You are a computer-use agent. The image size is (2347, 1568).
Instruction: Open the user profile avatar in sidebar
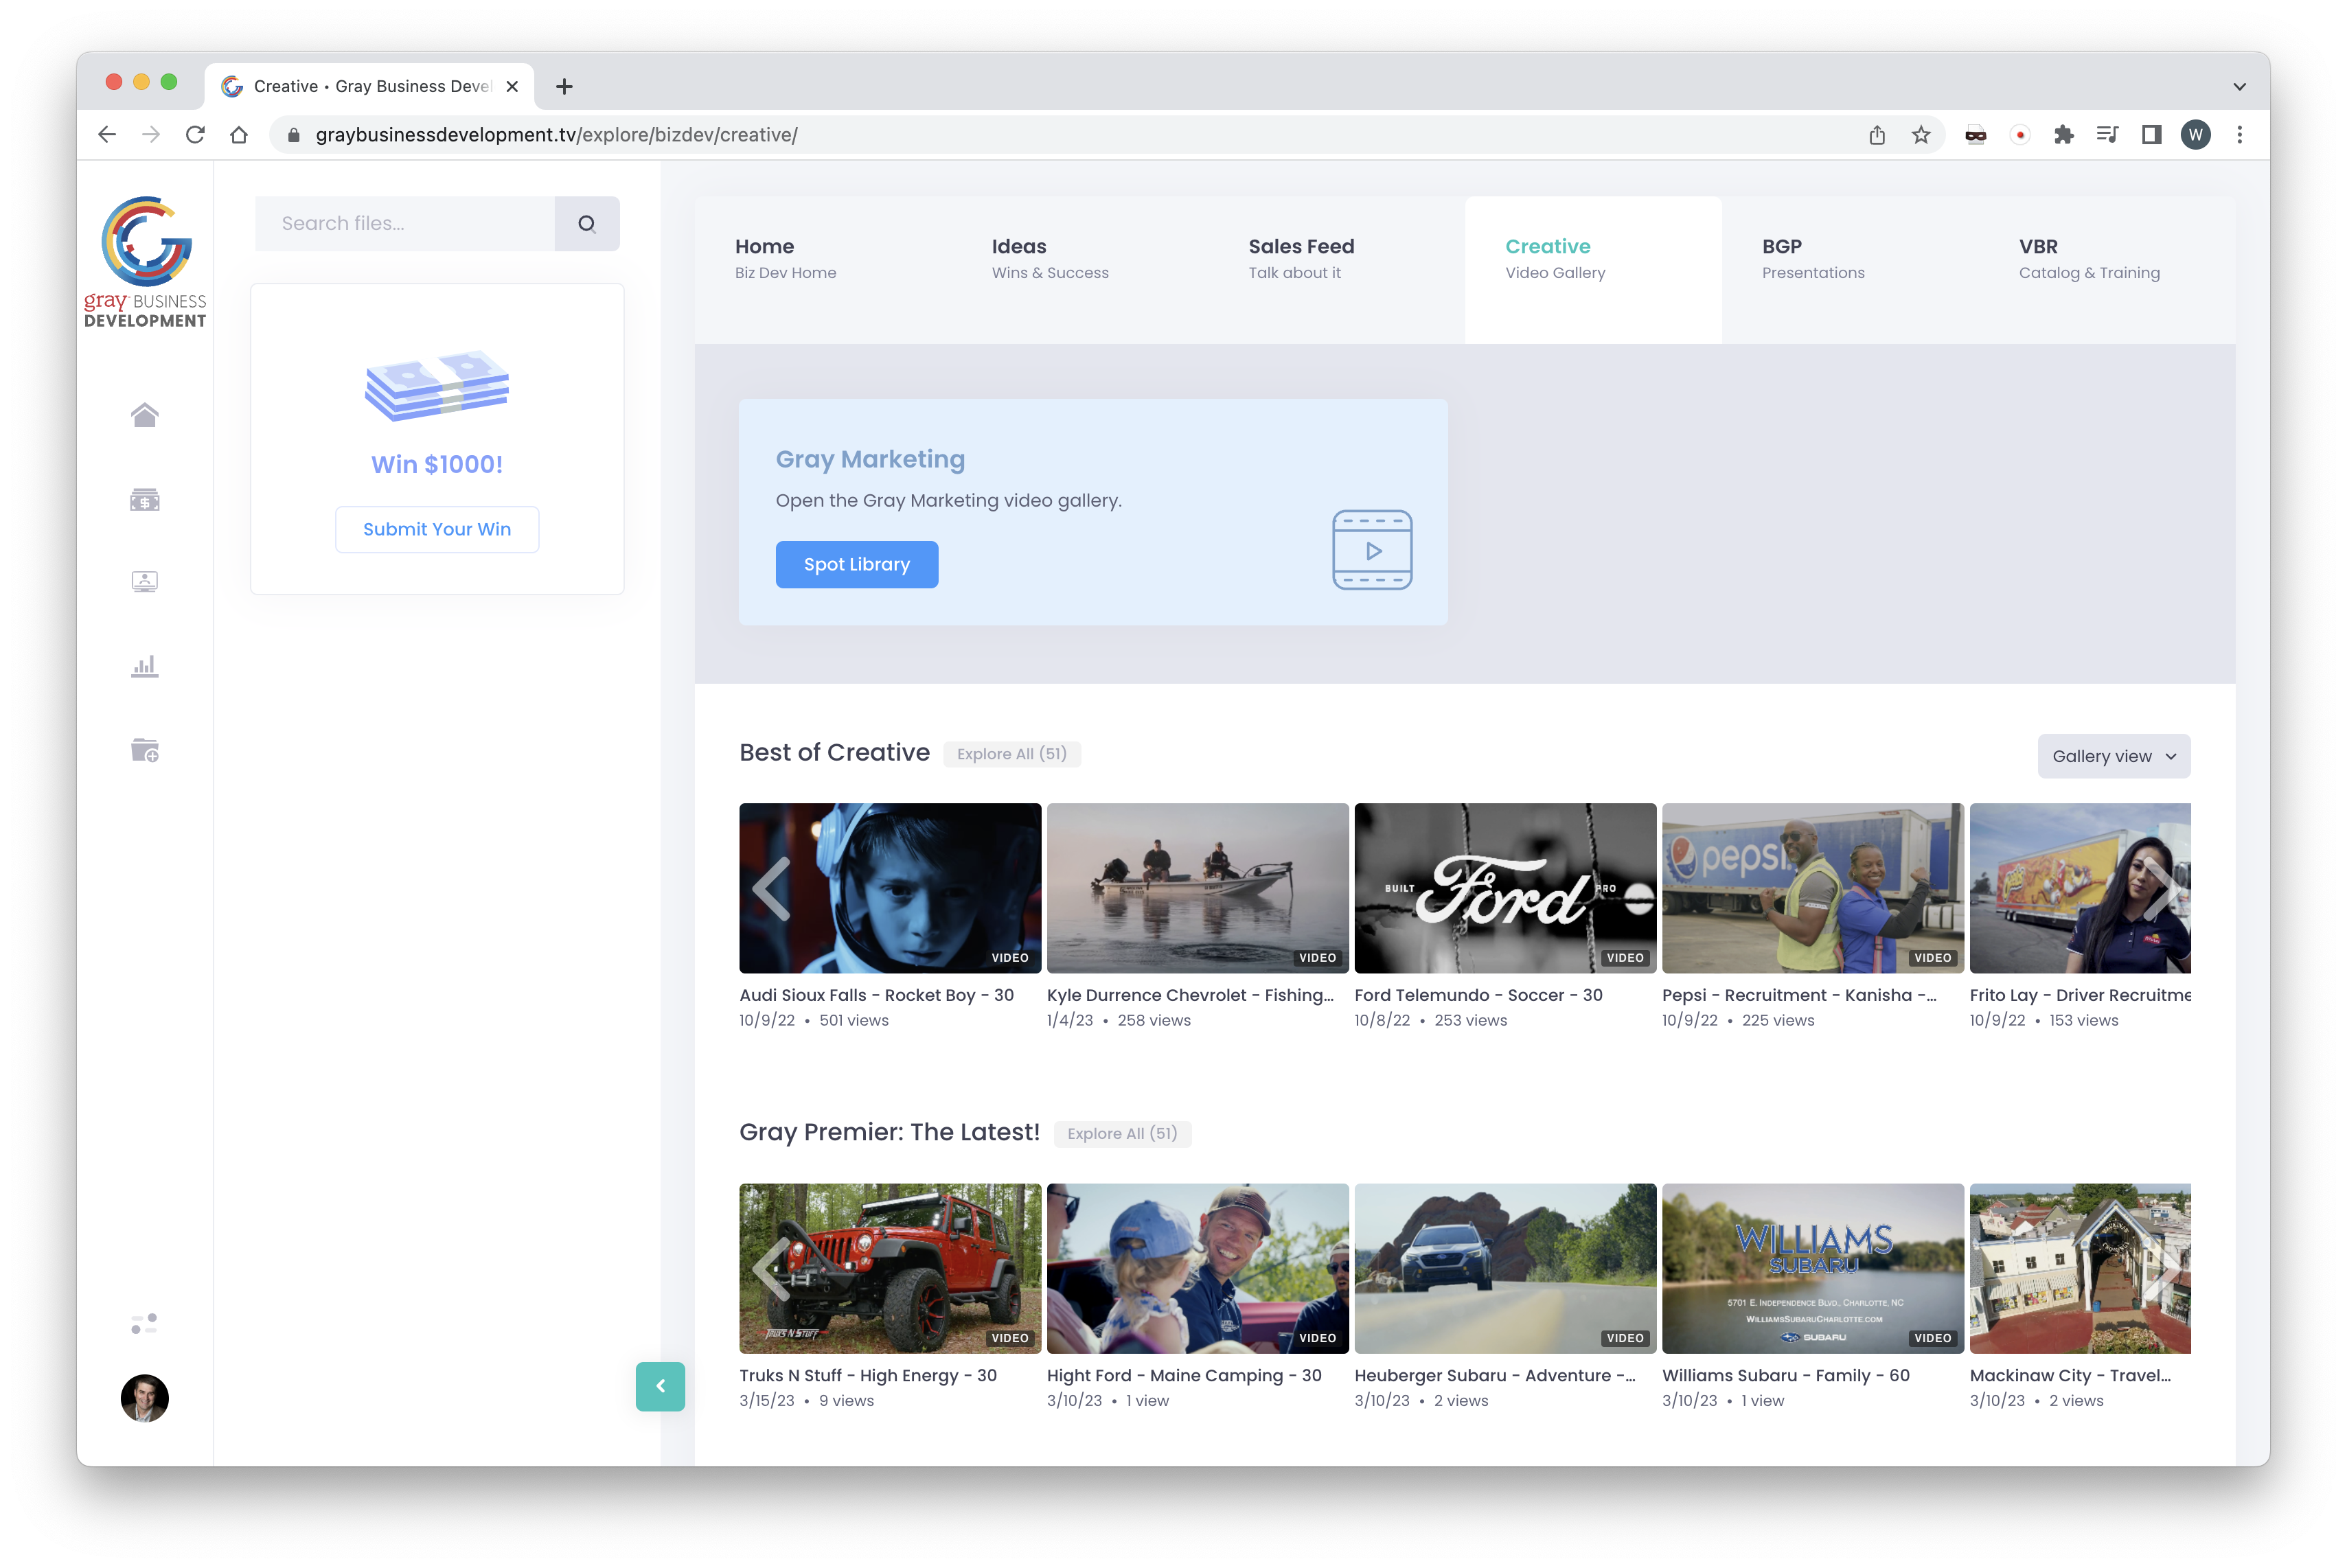point(145,1398)
